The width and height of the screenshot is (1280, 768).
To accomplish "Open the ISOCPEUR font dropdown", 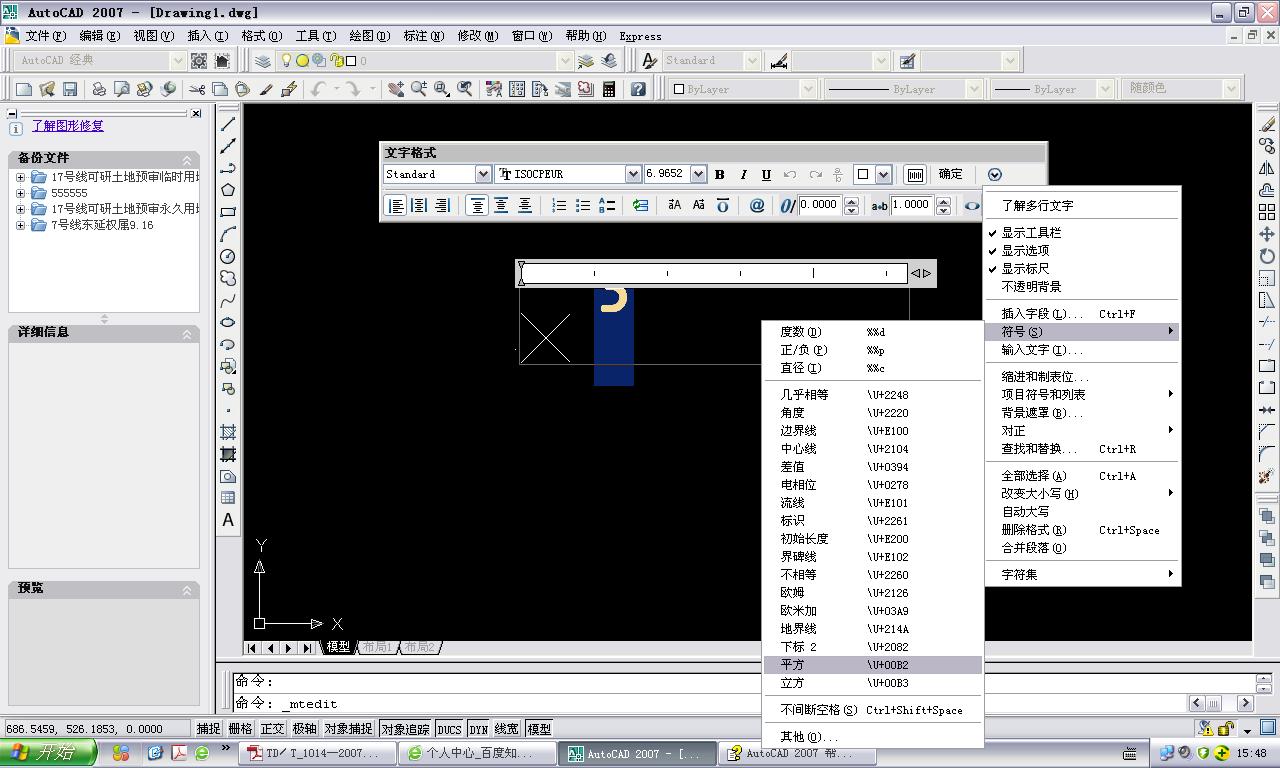I will tap(632, 174).
